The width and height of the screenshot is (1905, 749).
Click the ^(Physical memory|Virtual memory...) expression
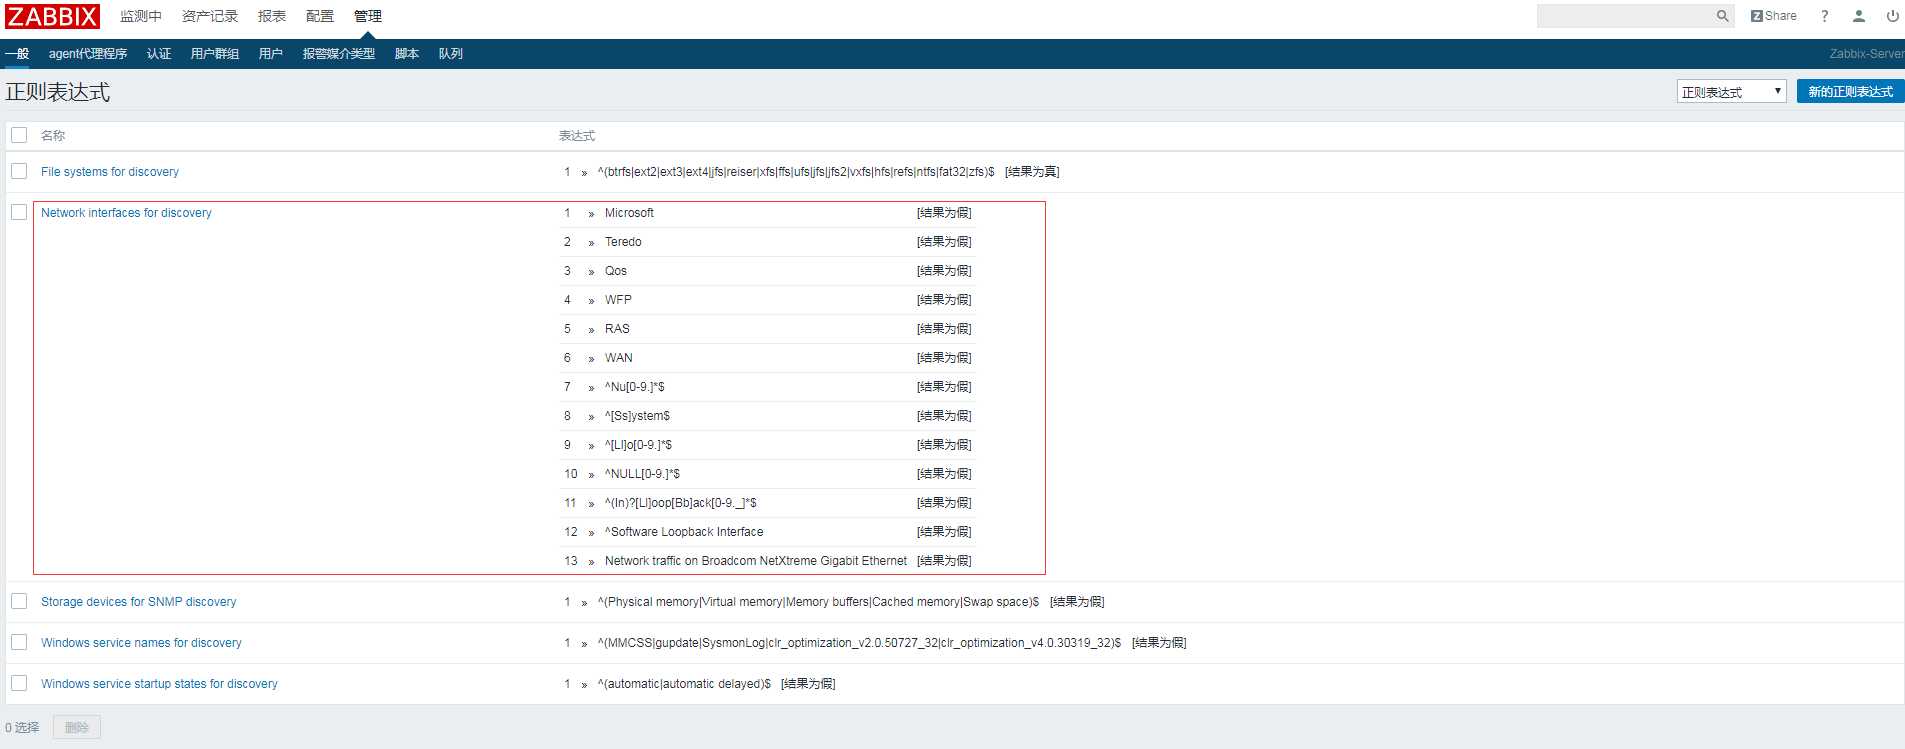818,602
